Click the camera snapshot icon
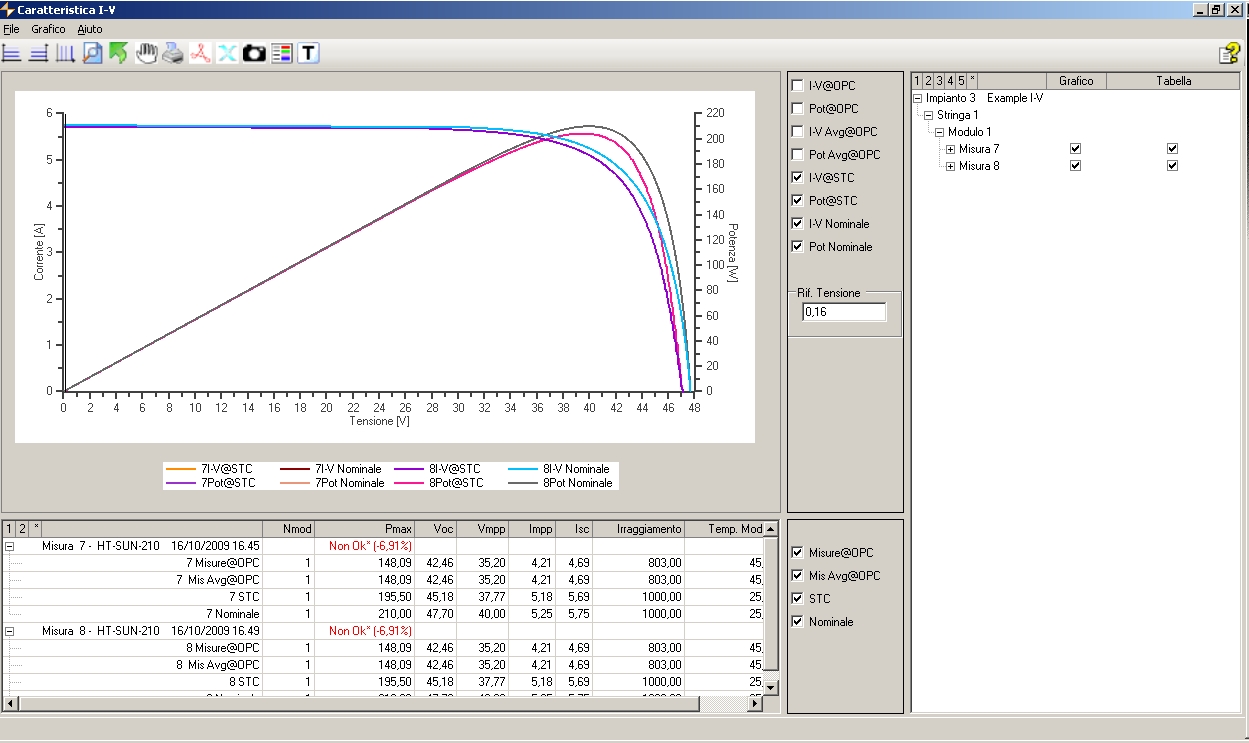This screenshot has height=743, width=1249. 254,53
